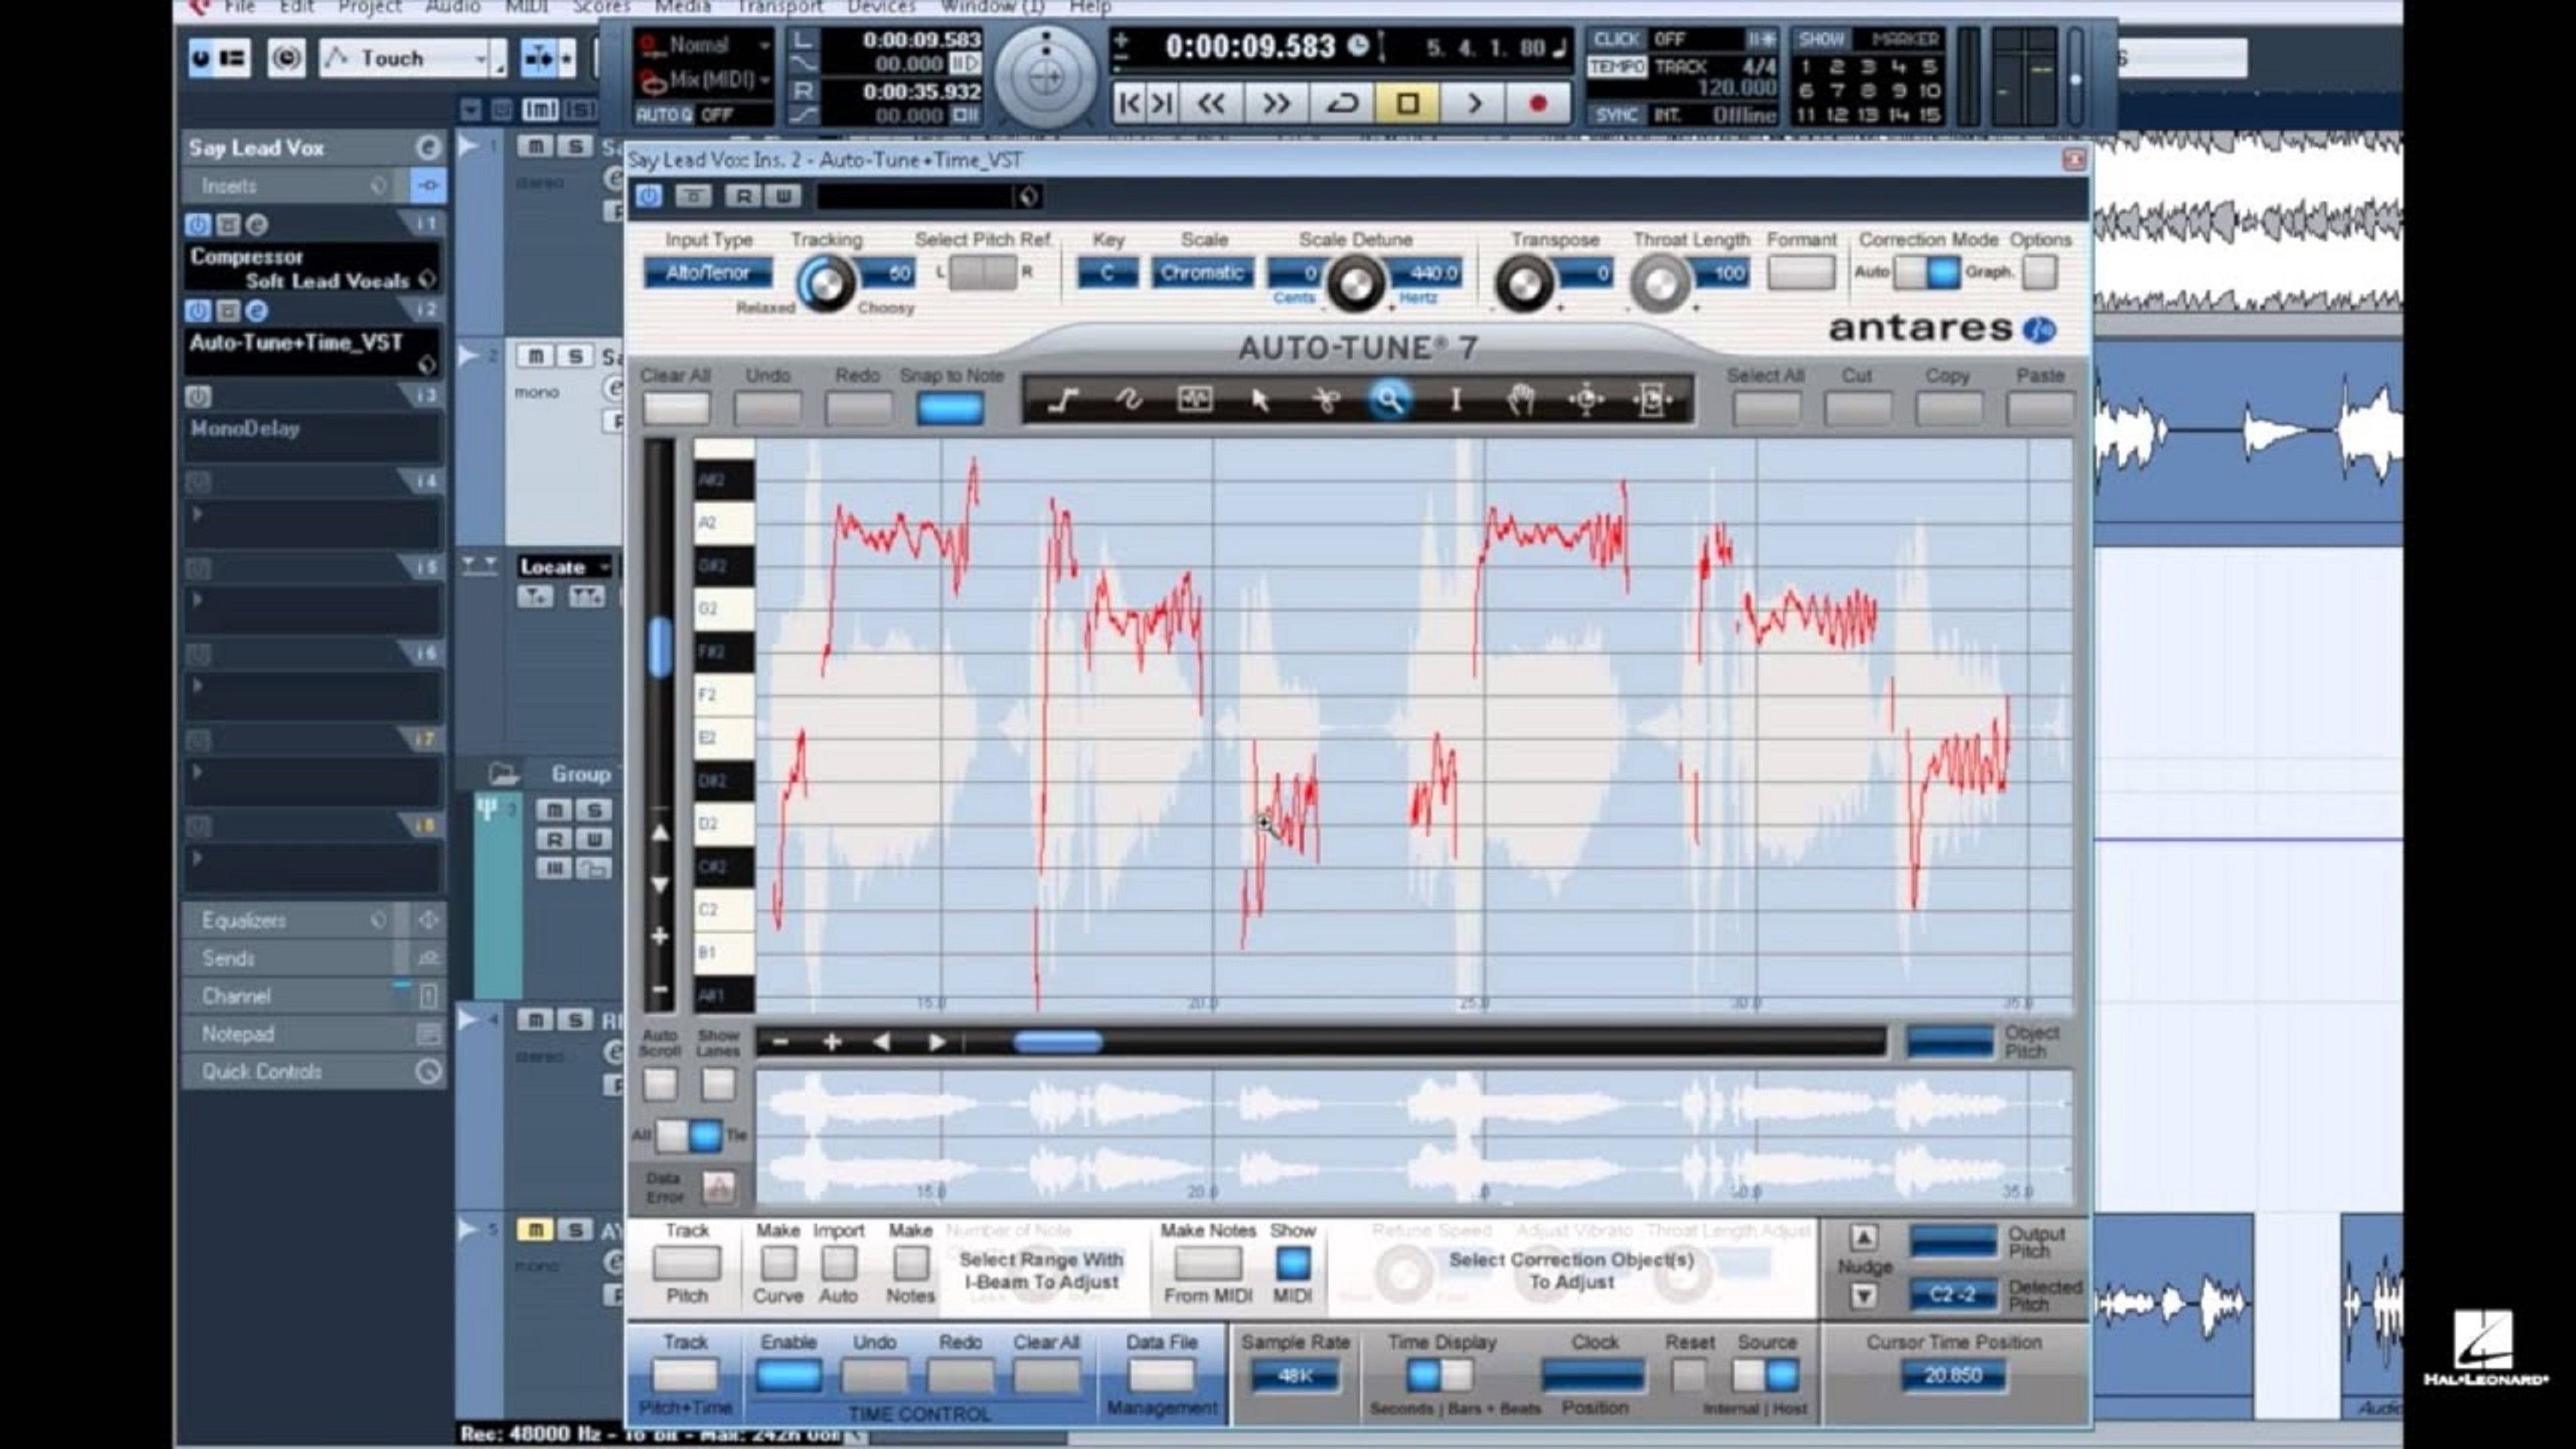2576x1449 pixels.
Task: Toggle the Formant button
Action: click(x=1800, y=272)
